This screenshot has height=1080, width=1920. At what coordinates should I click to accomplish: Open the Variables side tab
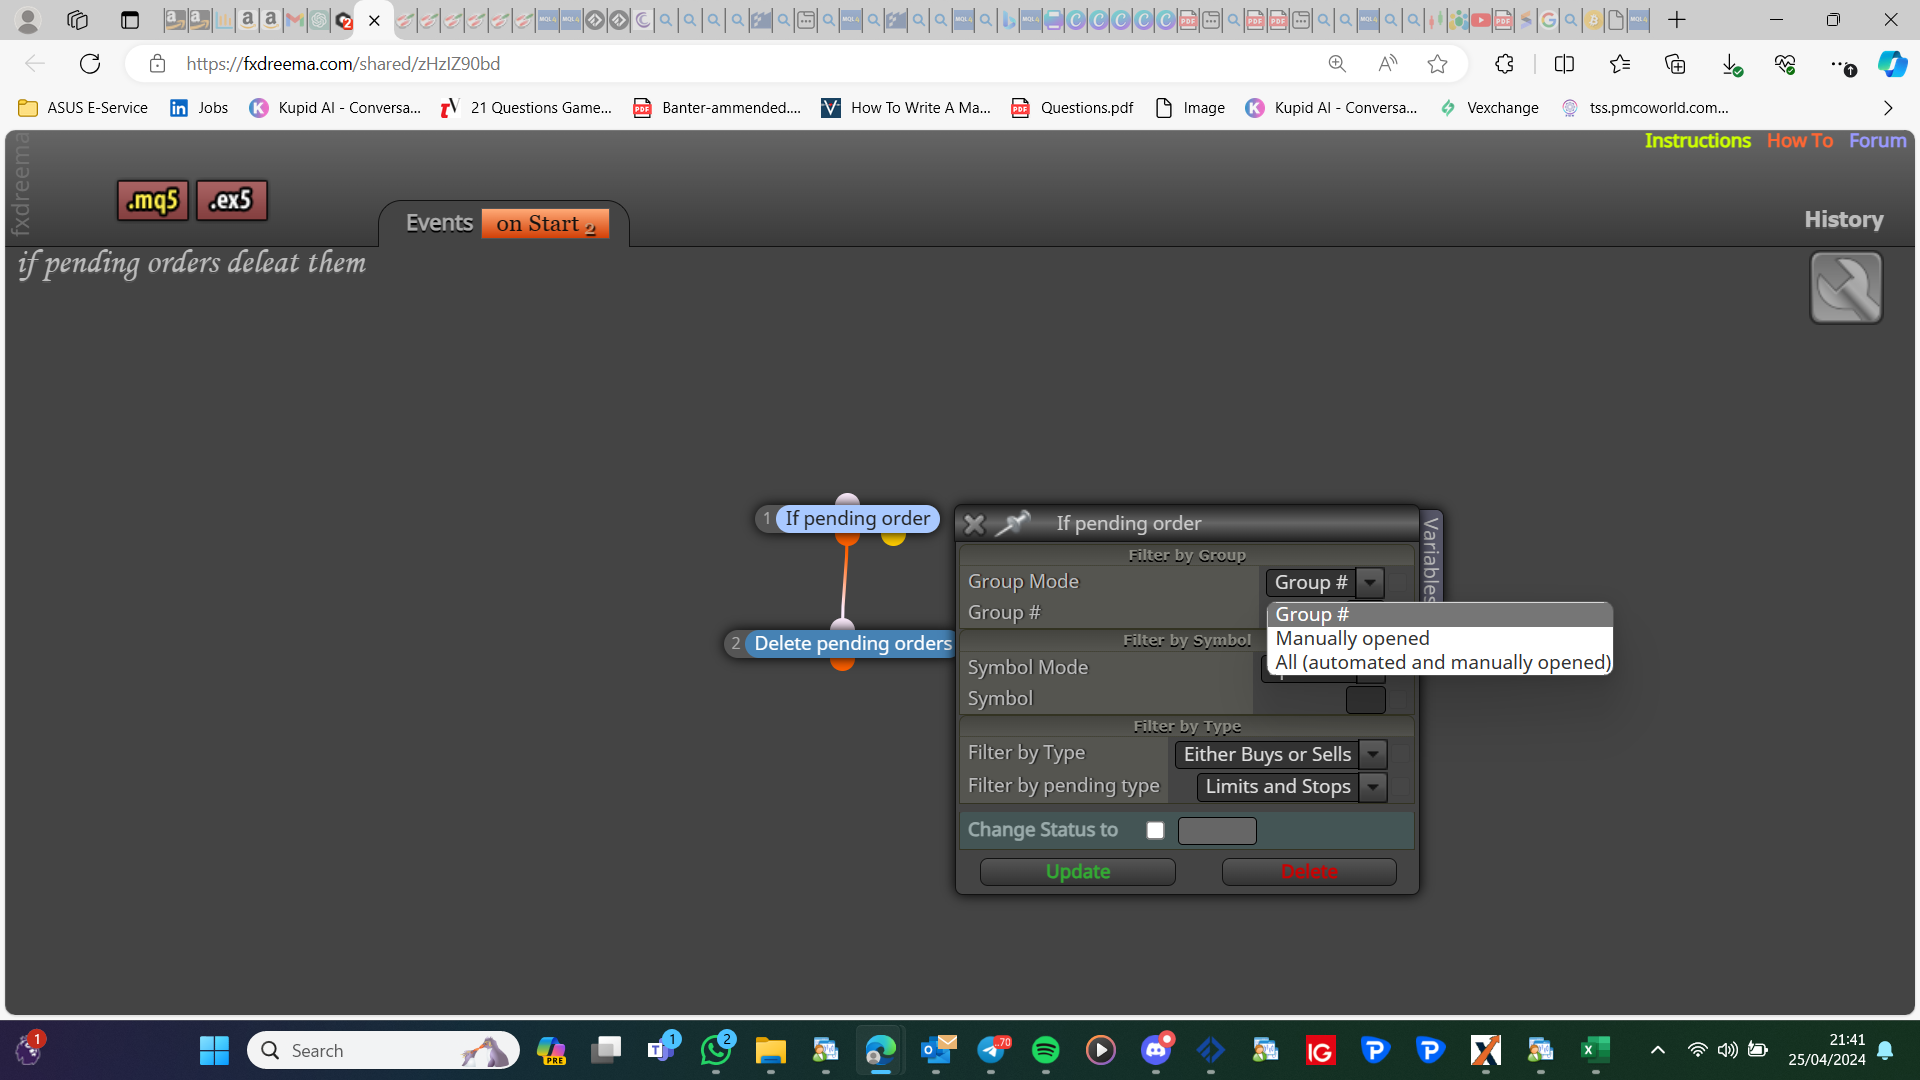click(x=1431, y=558)
